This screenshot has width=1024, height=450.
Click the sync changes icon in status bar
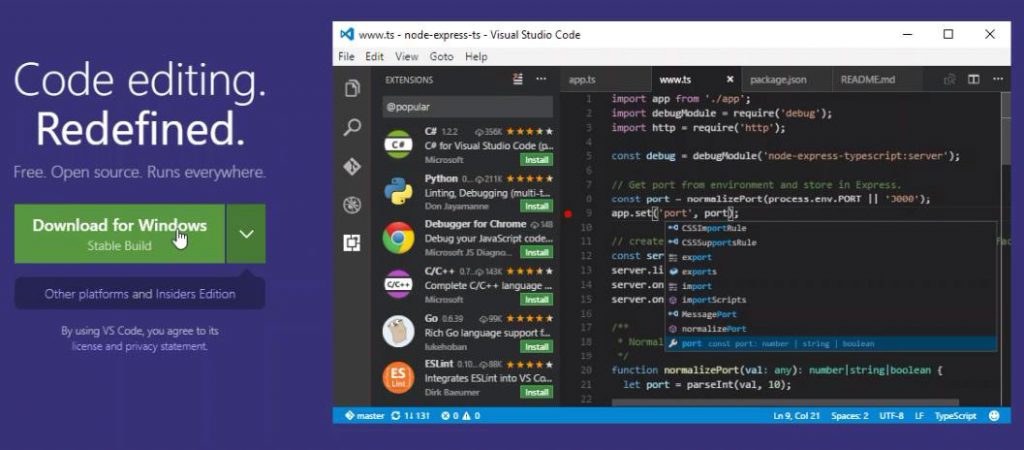pos(395,415)
